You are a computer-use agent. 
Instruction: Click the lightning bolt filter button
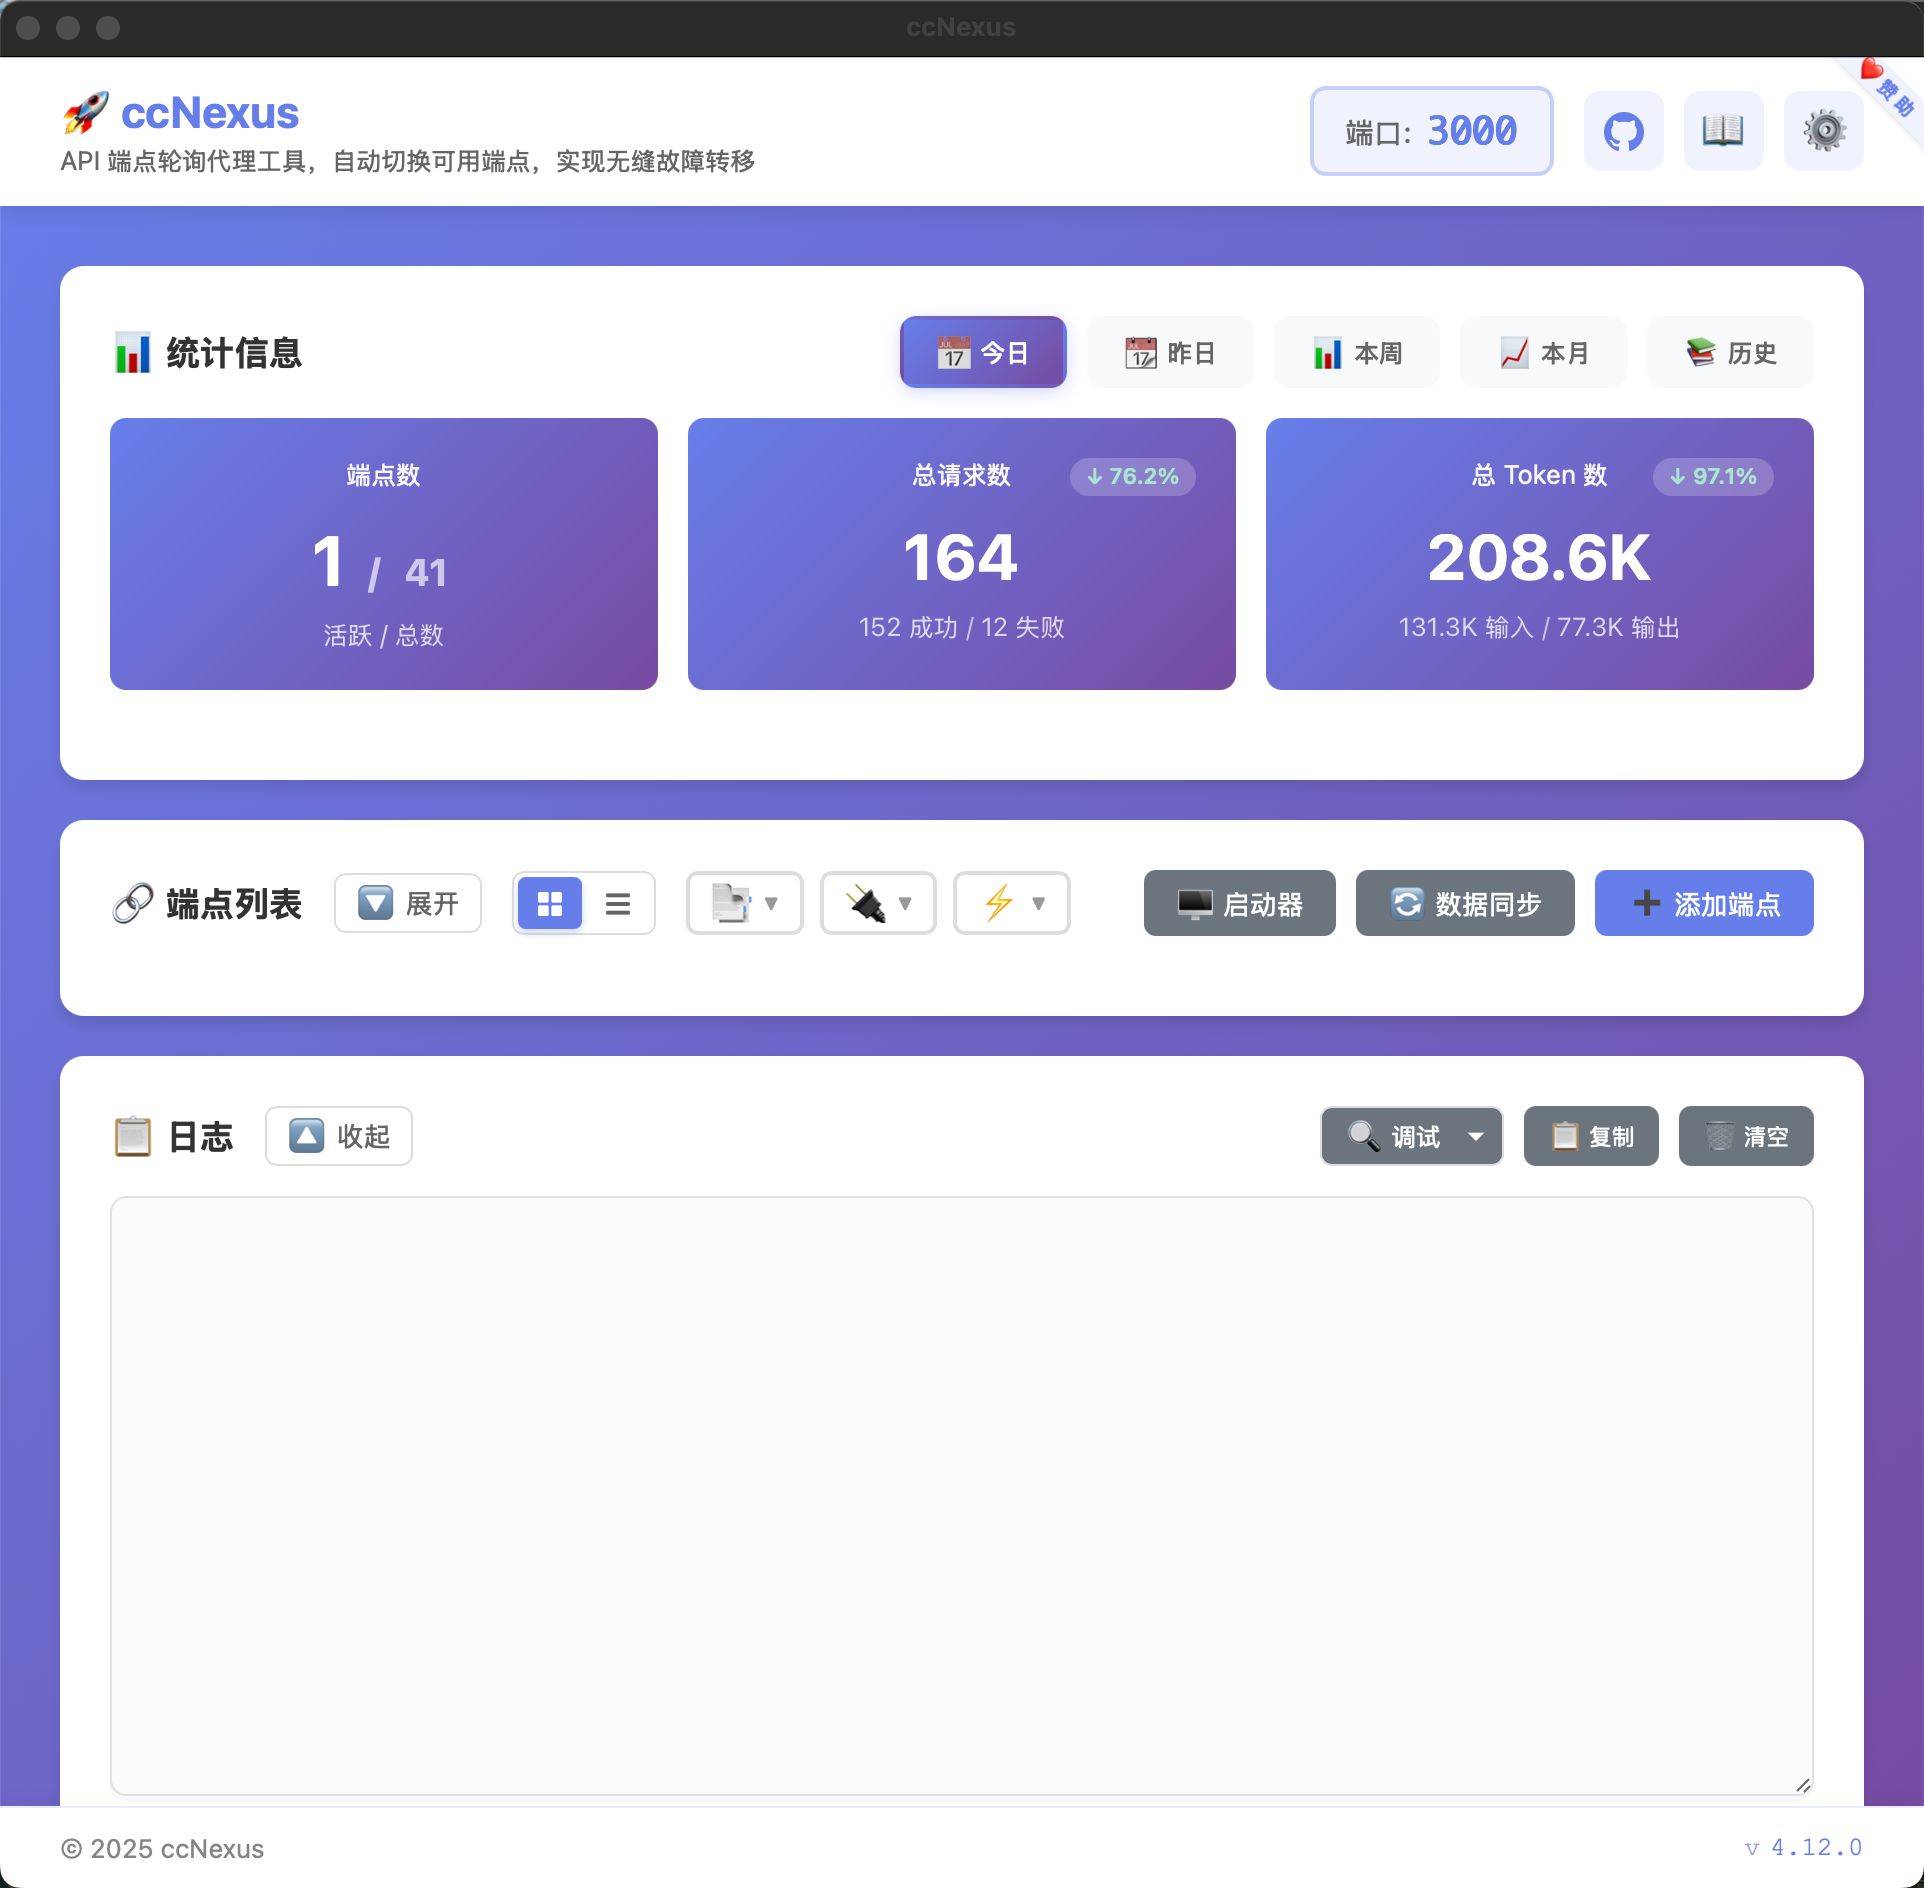[1010, 903]
